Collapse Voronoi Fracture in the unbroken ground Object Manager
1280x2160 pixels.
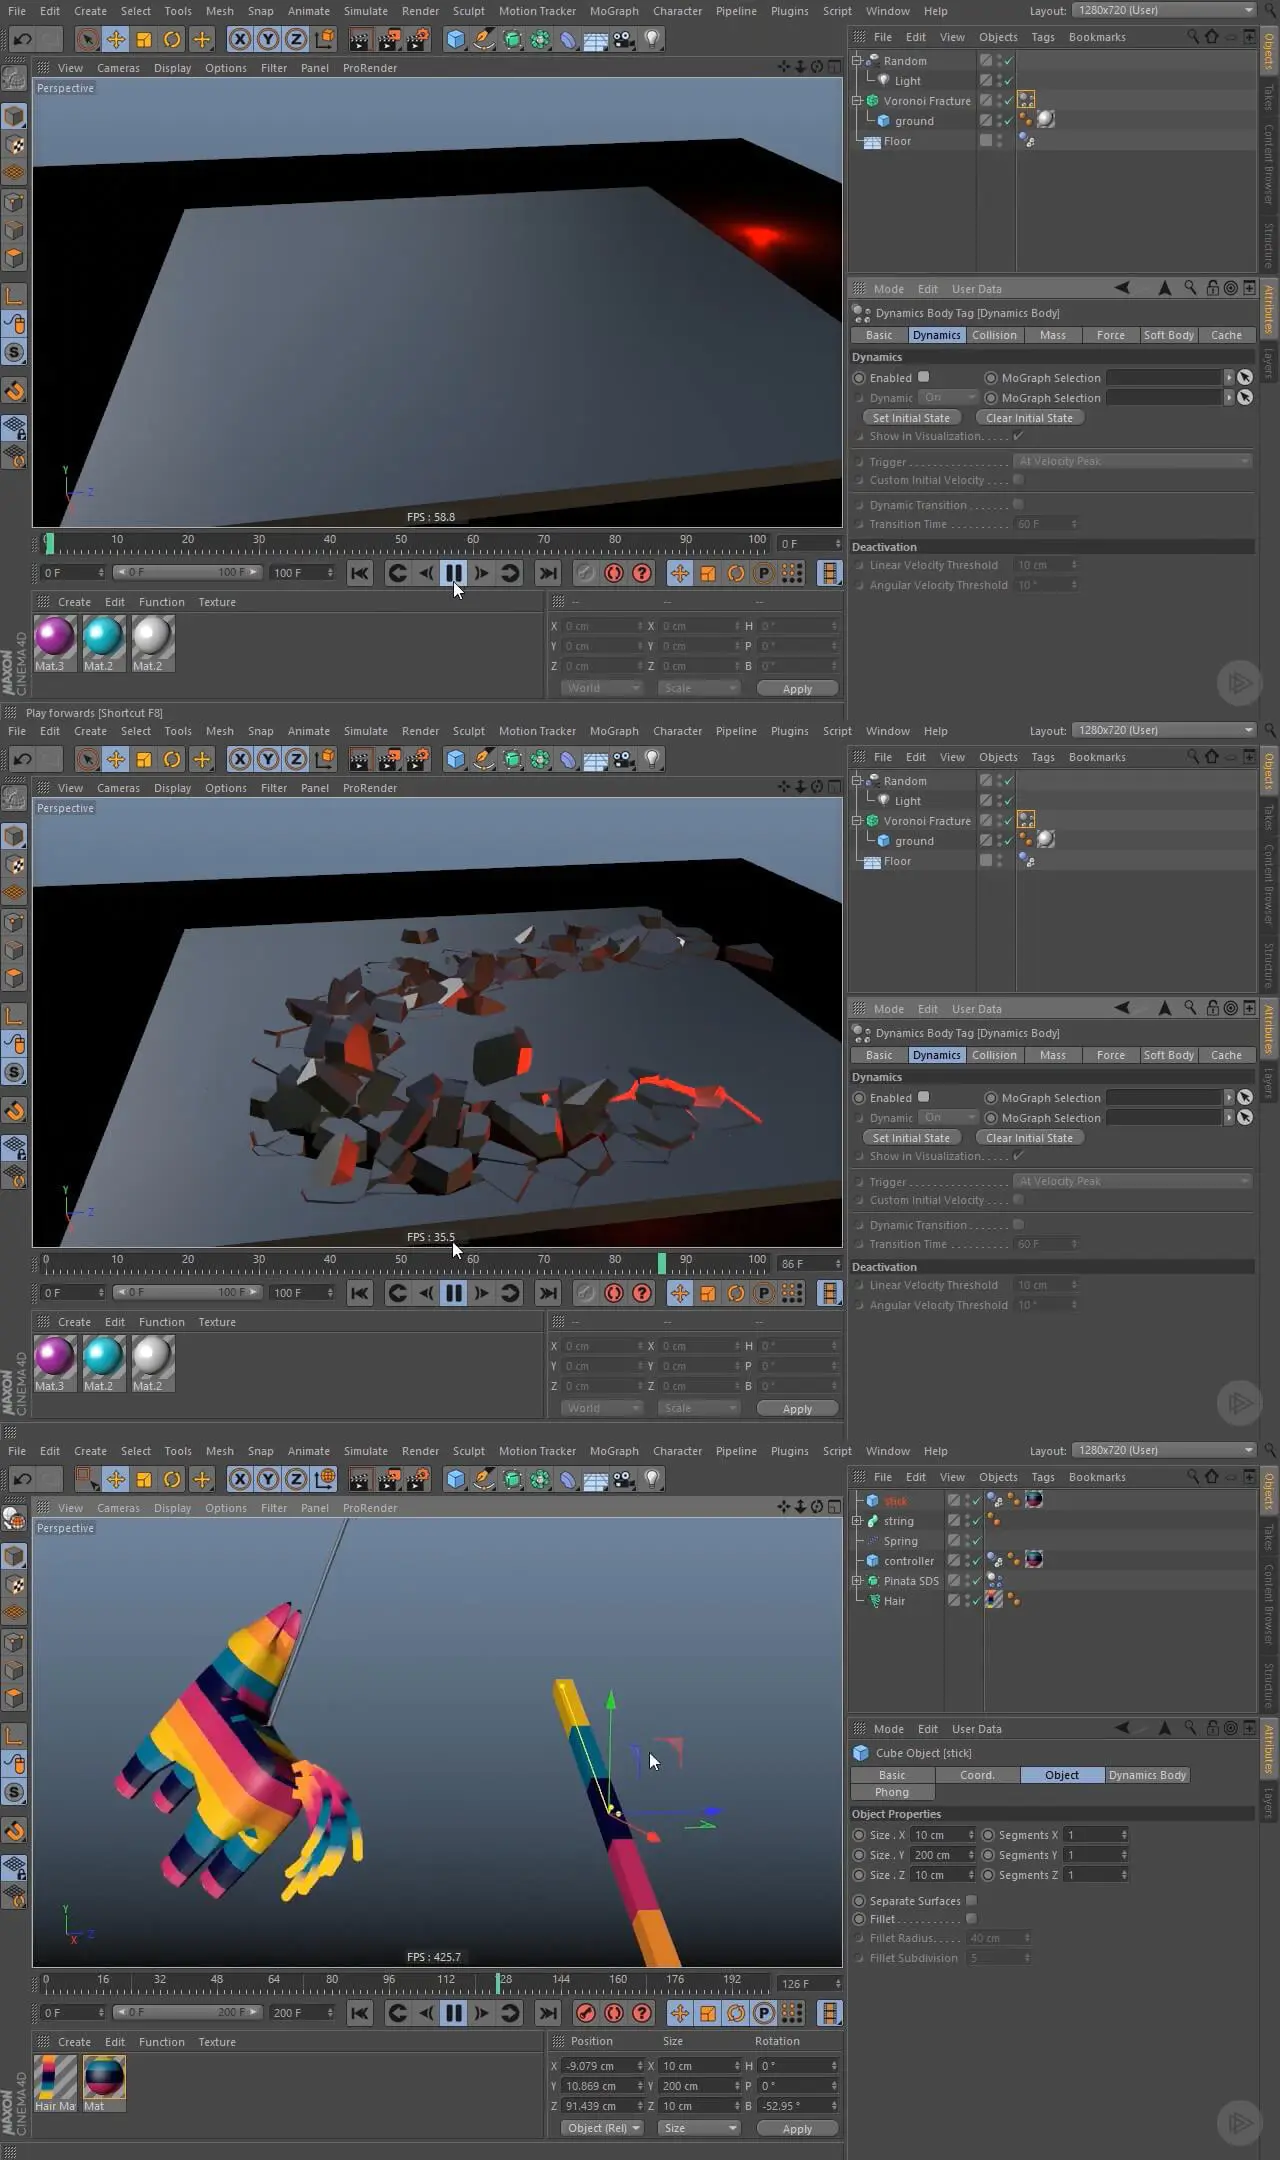857,101
